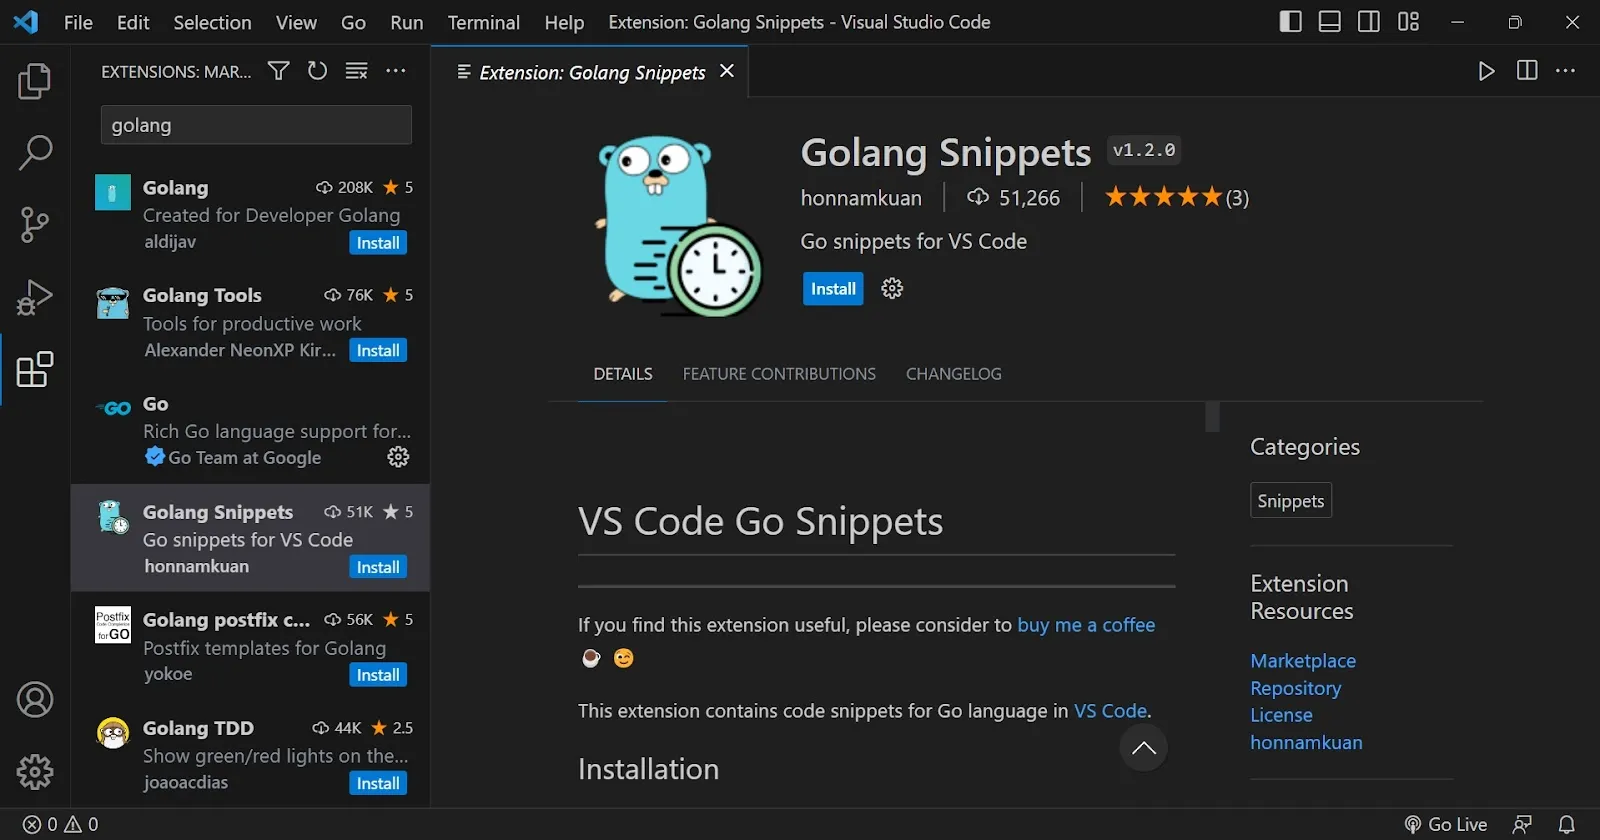
Task: Customize layout icon in title bar
Action: point(1409,22)
